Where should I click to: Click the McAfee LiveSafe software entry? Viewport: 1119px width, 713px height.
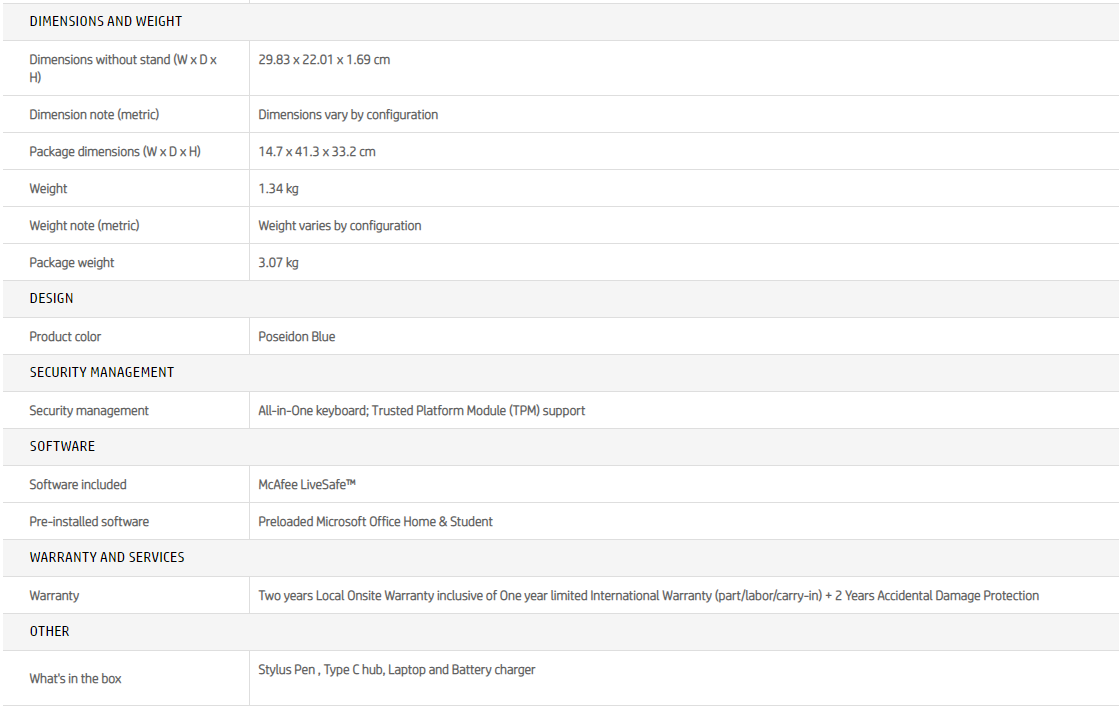(307, 485)
